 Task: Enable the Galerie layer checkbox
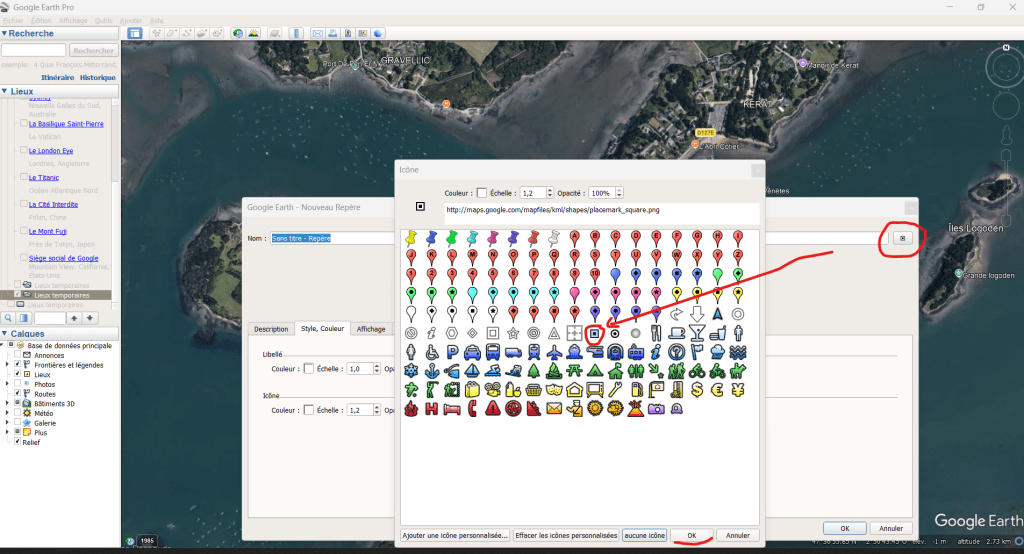[x=18, y=423]
